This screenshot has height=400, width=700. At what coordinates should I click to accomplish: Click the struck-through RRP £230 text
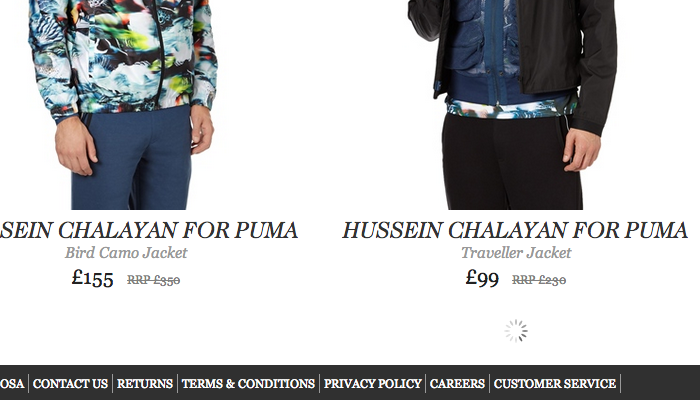(x=539, y=280)
